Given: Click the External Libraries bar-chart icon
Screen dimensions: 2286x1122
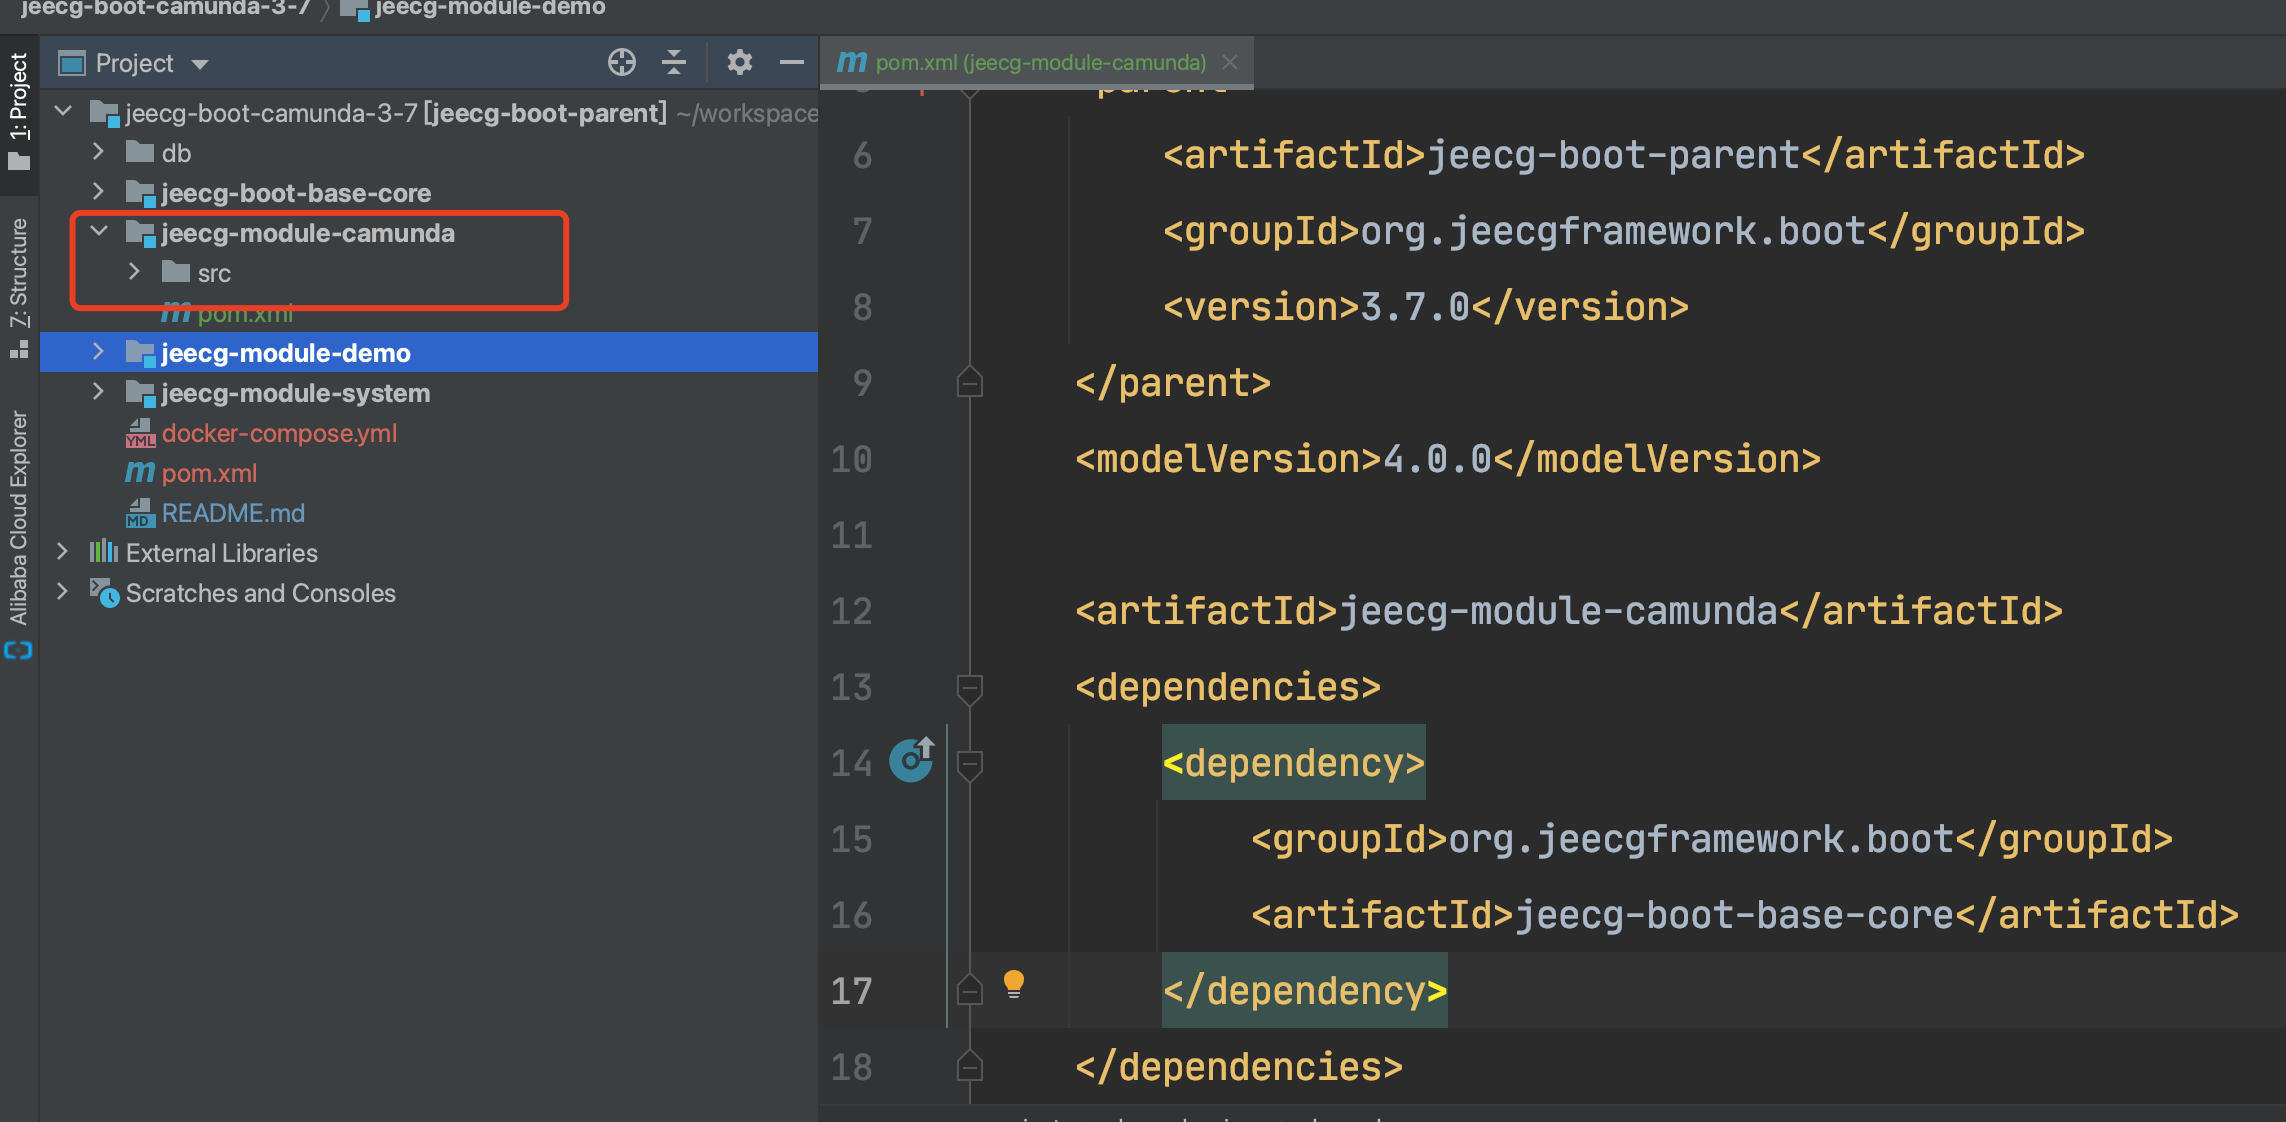Looking at the screenshot, I should tap(104, 552).
